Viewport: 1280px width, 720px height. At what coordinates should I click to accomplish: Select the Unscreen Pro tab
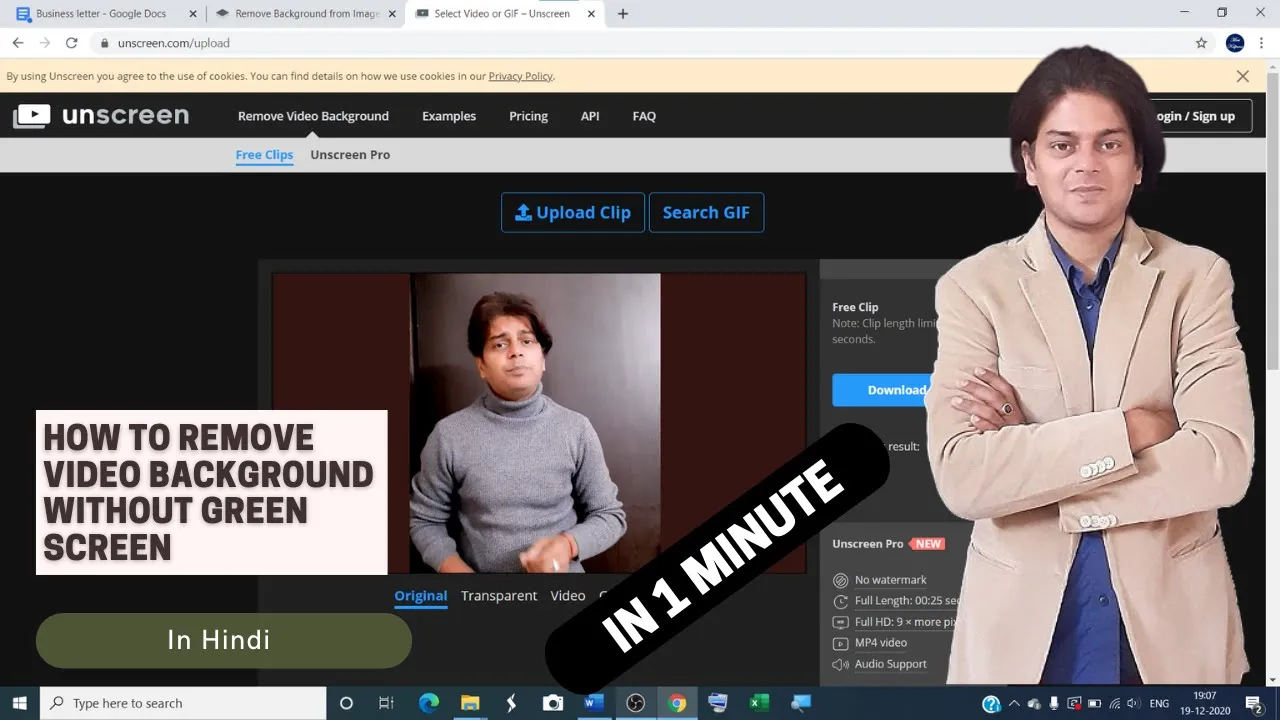pos(350,155)
